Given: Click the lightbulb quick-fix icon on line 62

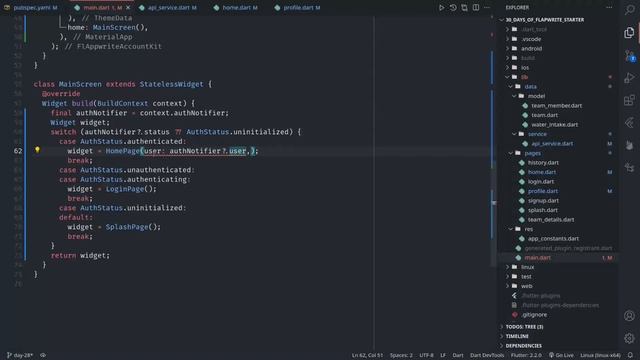Looking at the screenshot, I should click(x=37, y=150).
